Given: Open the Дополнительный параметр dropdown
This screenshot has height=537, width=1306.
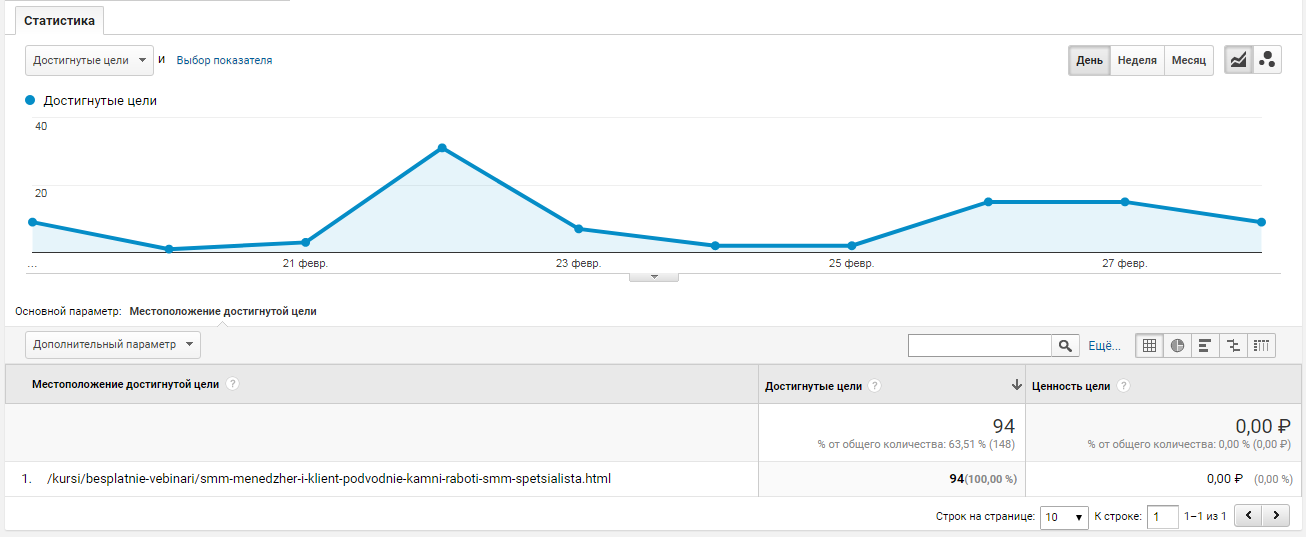Looking at the screenshot, I should click(112, 345).
